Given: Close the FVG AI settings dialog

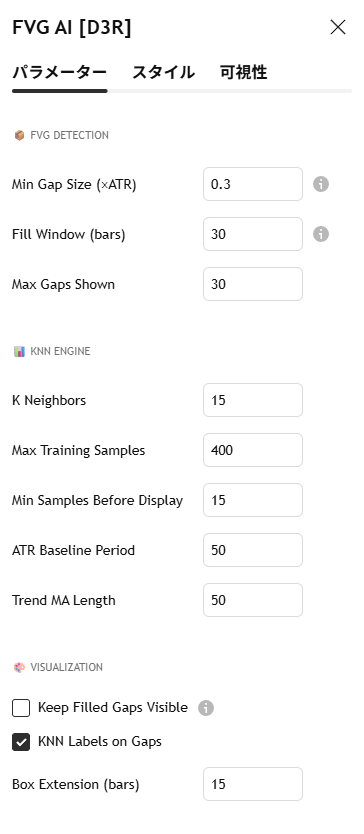Looking at the screenshot, I should [338, 27].
